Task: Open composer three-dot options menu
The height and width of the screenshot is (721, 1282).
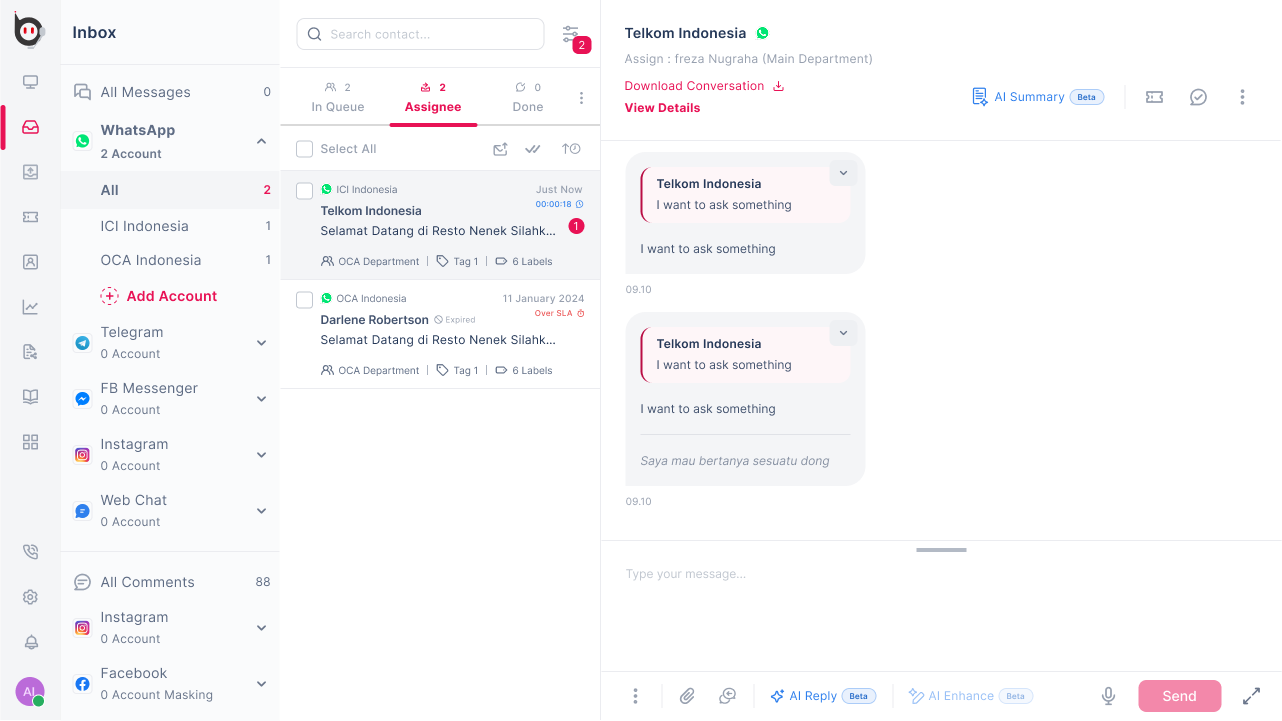Action: 635,696
